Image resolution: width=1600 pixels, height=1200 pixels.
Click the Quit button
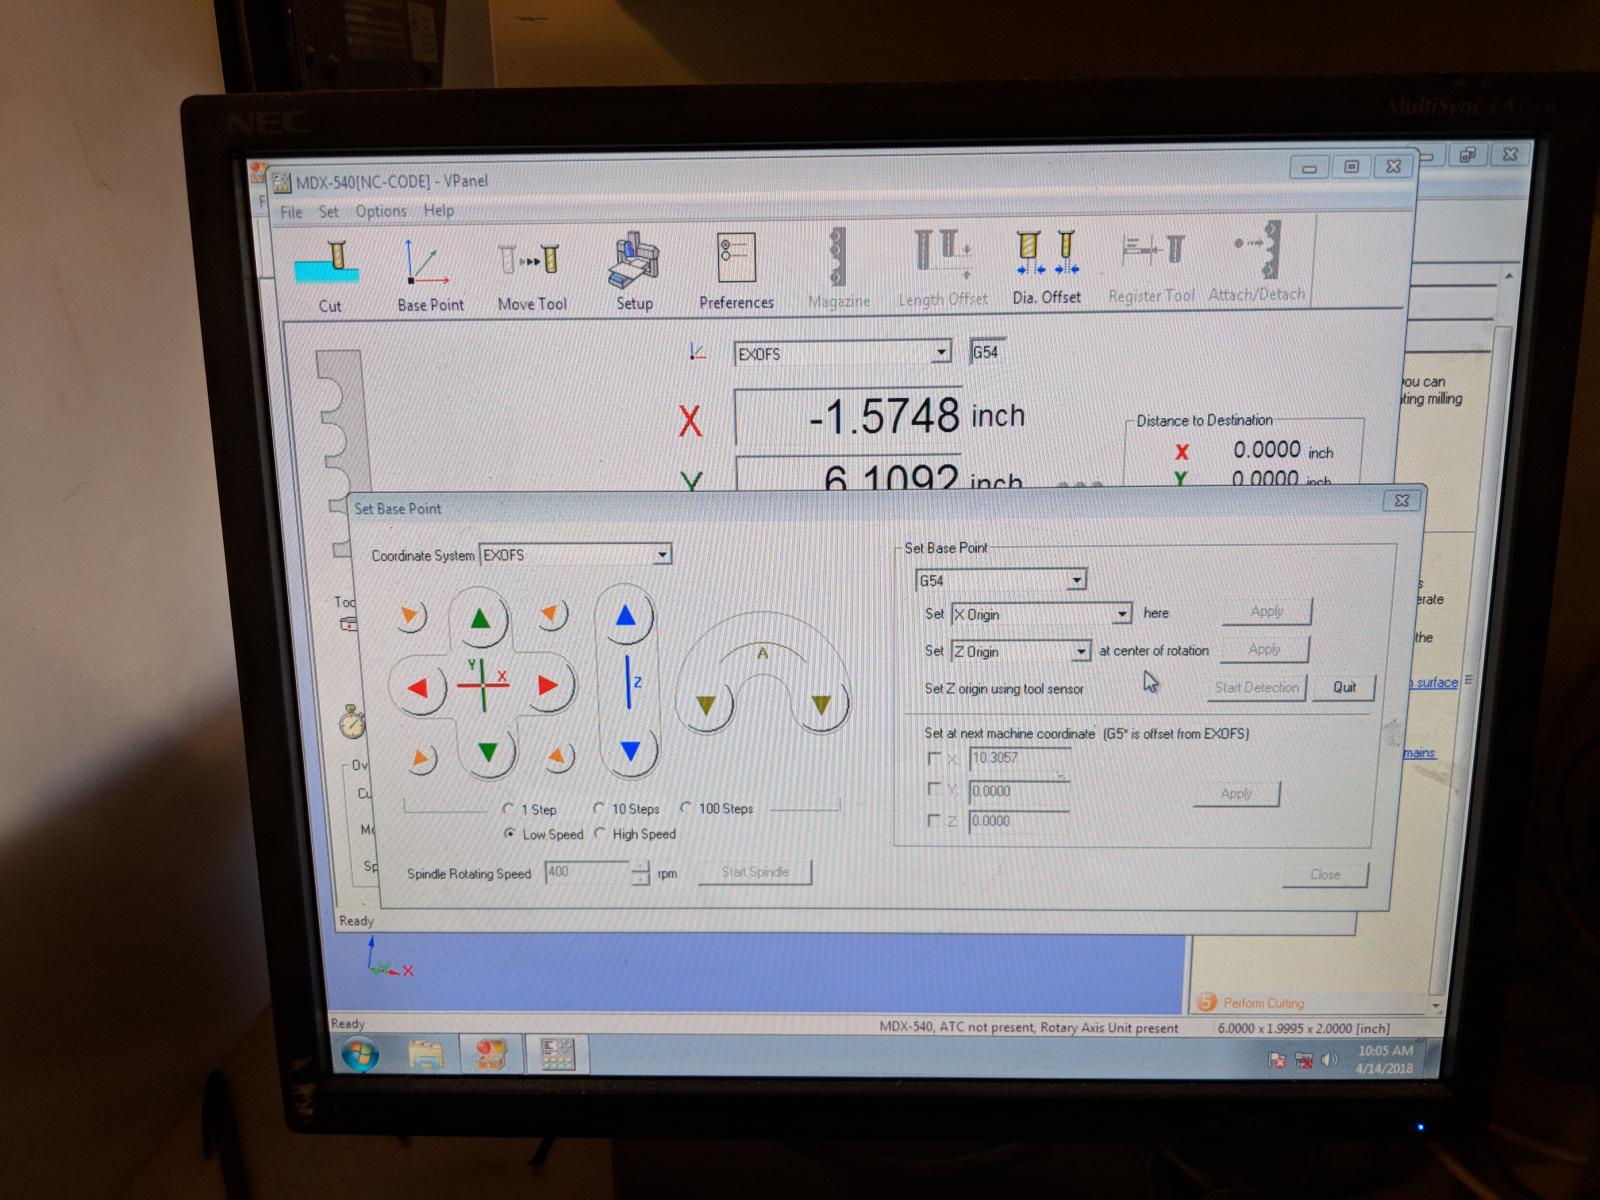coord(1344,687)
